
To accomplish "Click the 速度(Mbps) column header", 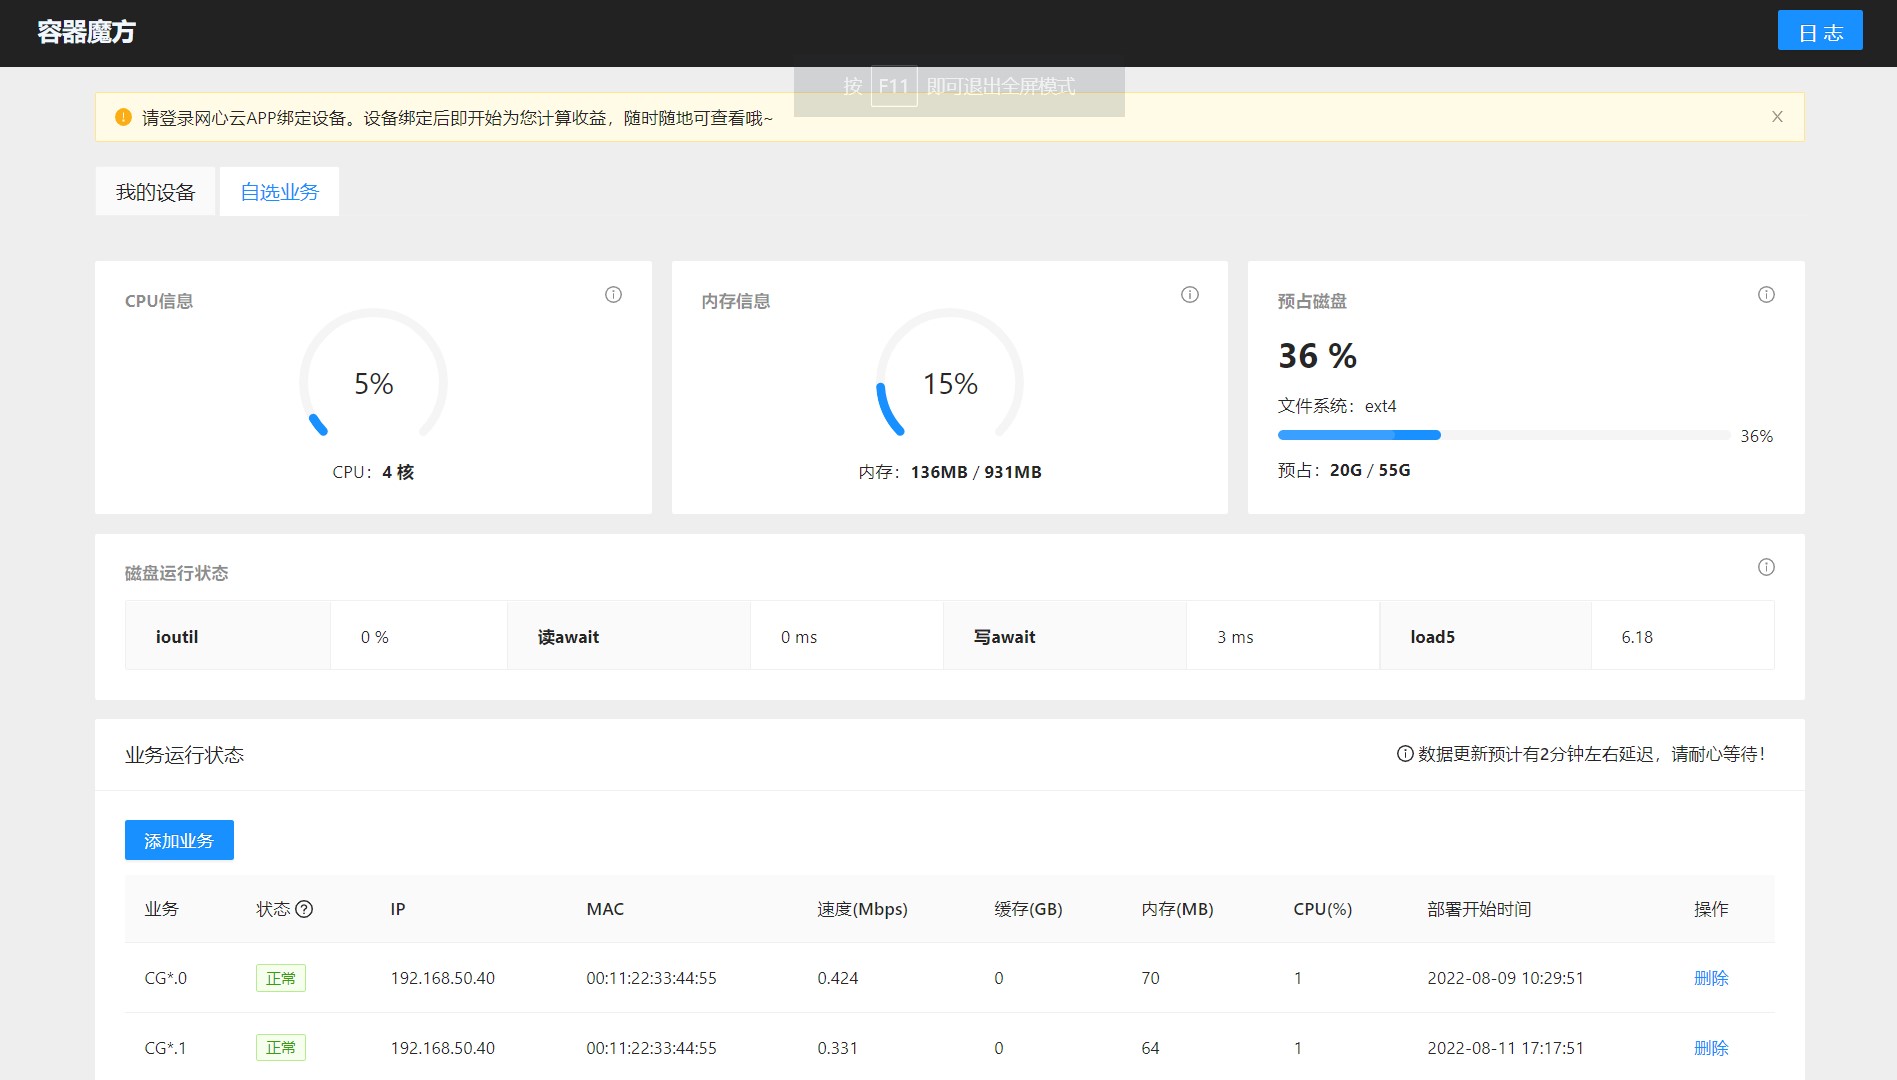I will coord(862,909).
